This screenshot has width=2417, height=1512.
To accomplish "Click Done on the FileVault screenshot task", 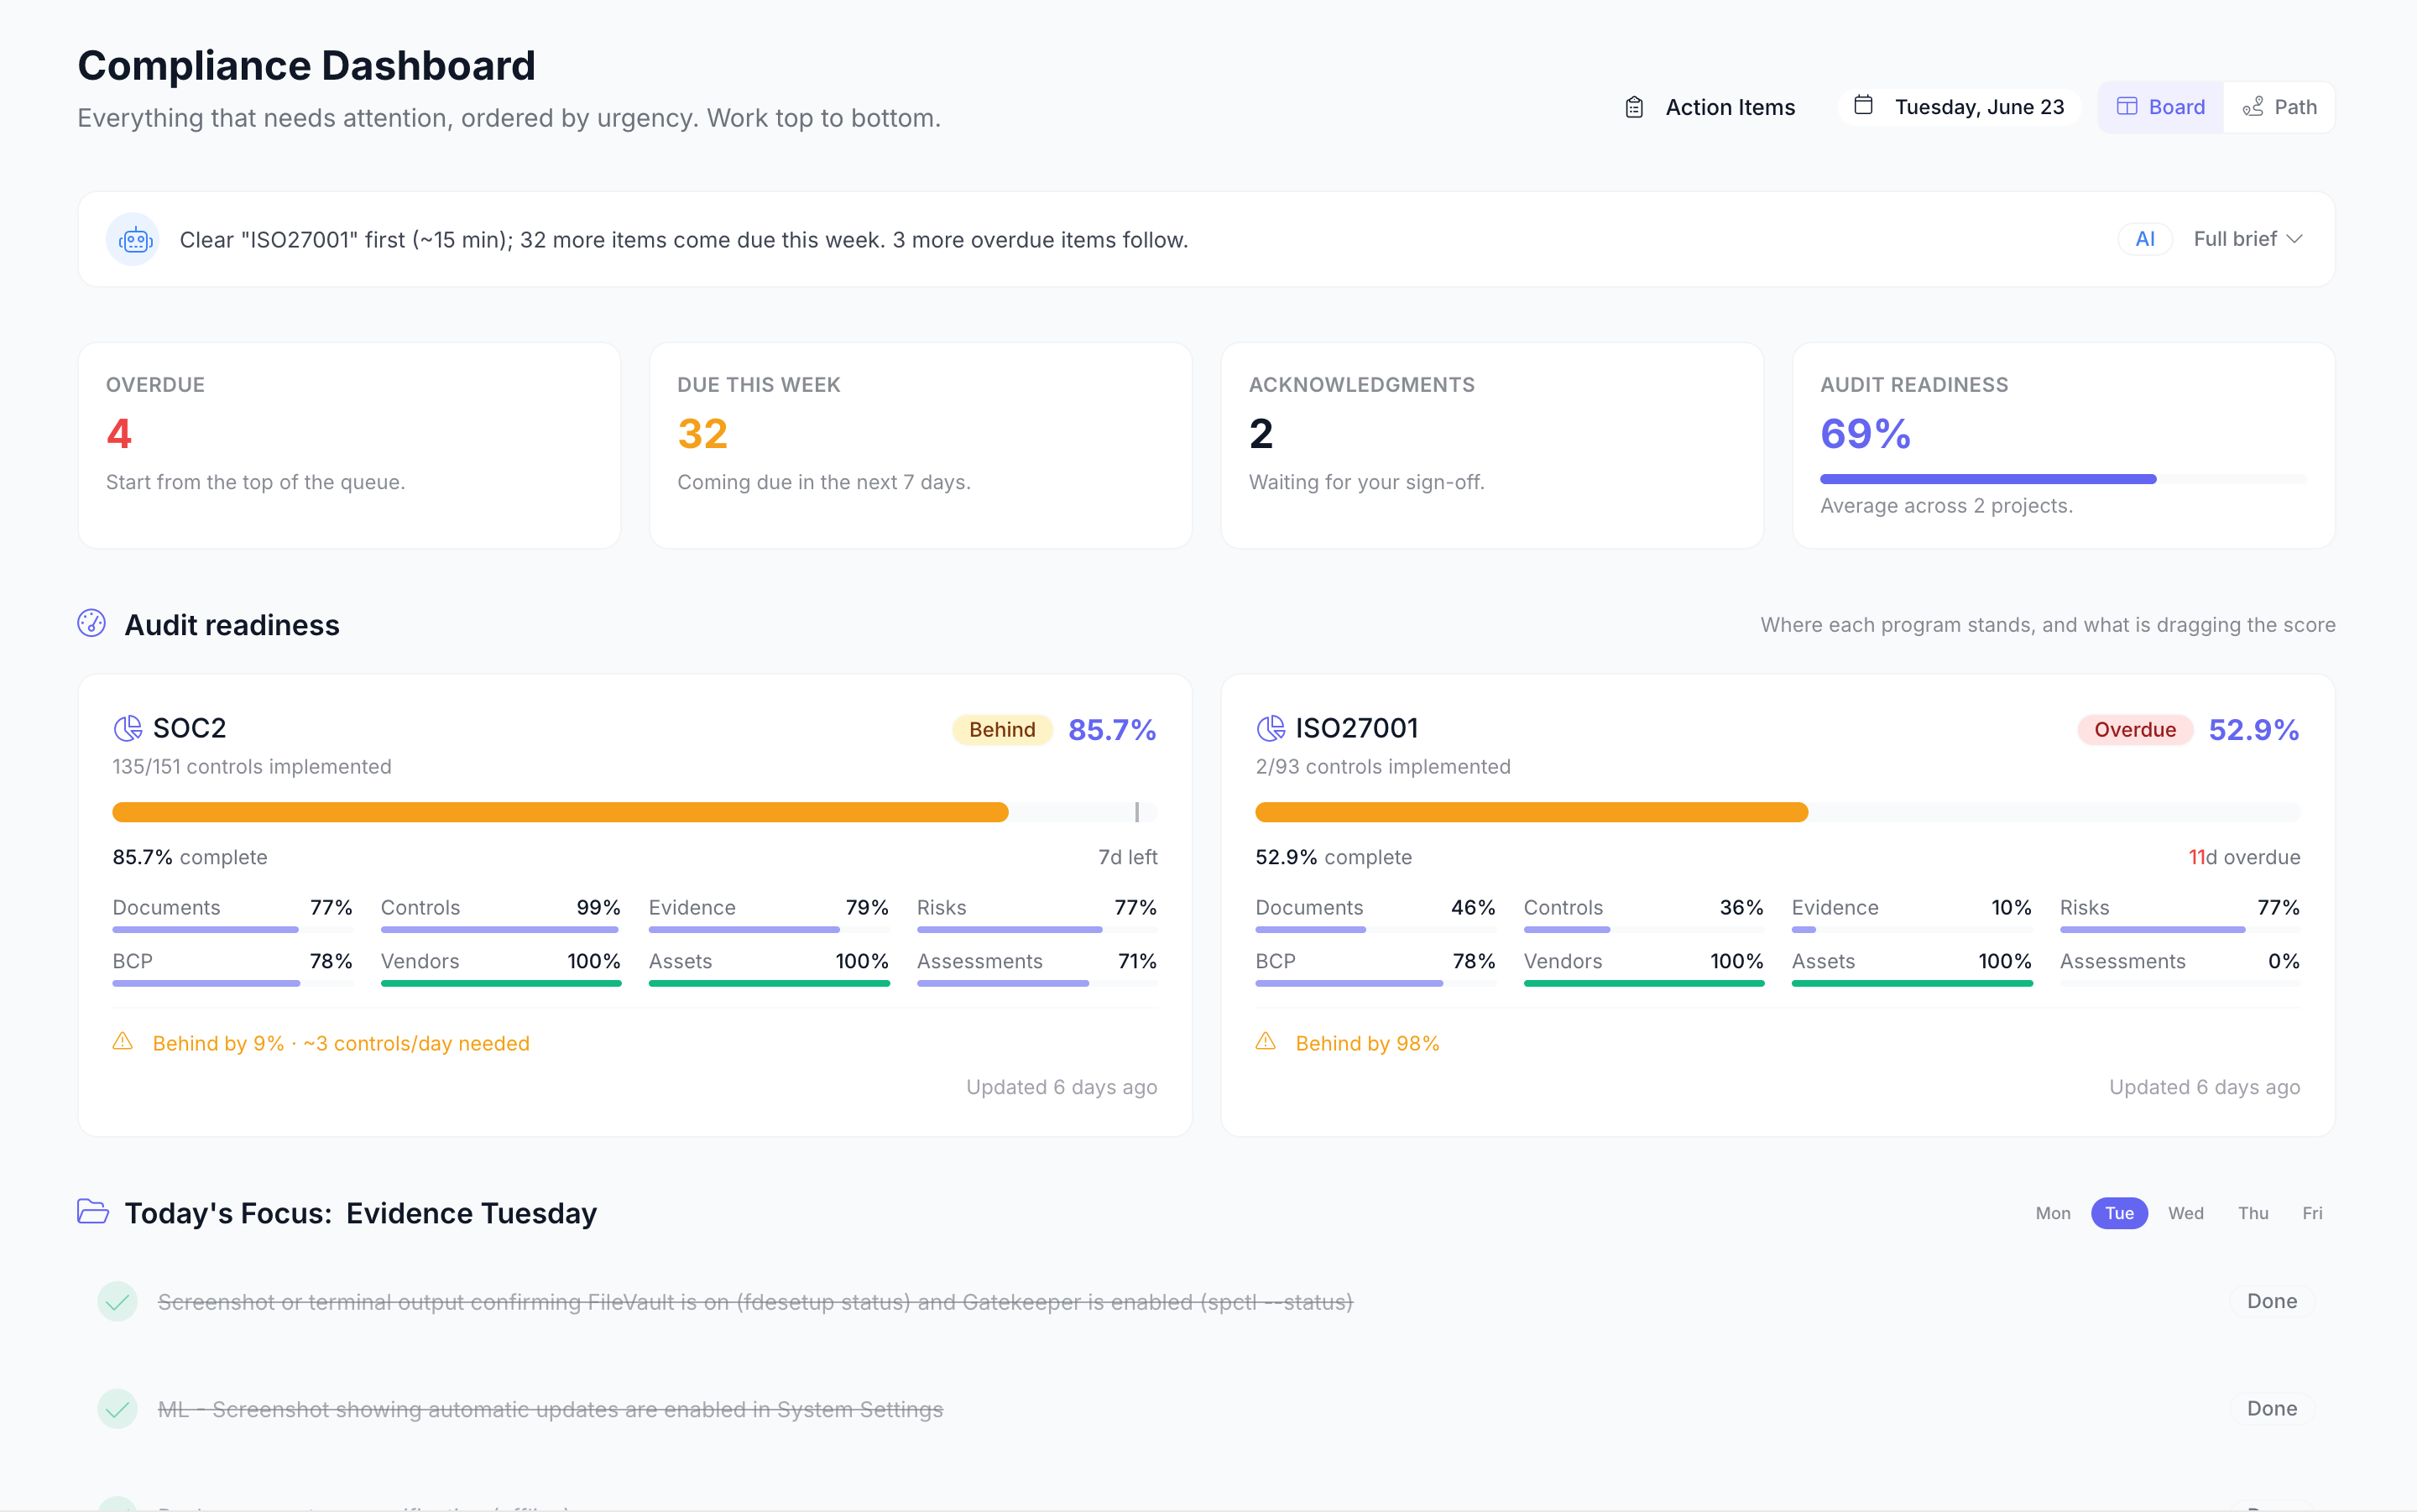I will [2272, 1301].
